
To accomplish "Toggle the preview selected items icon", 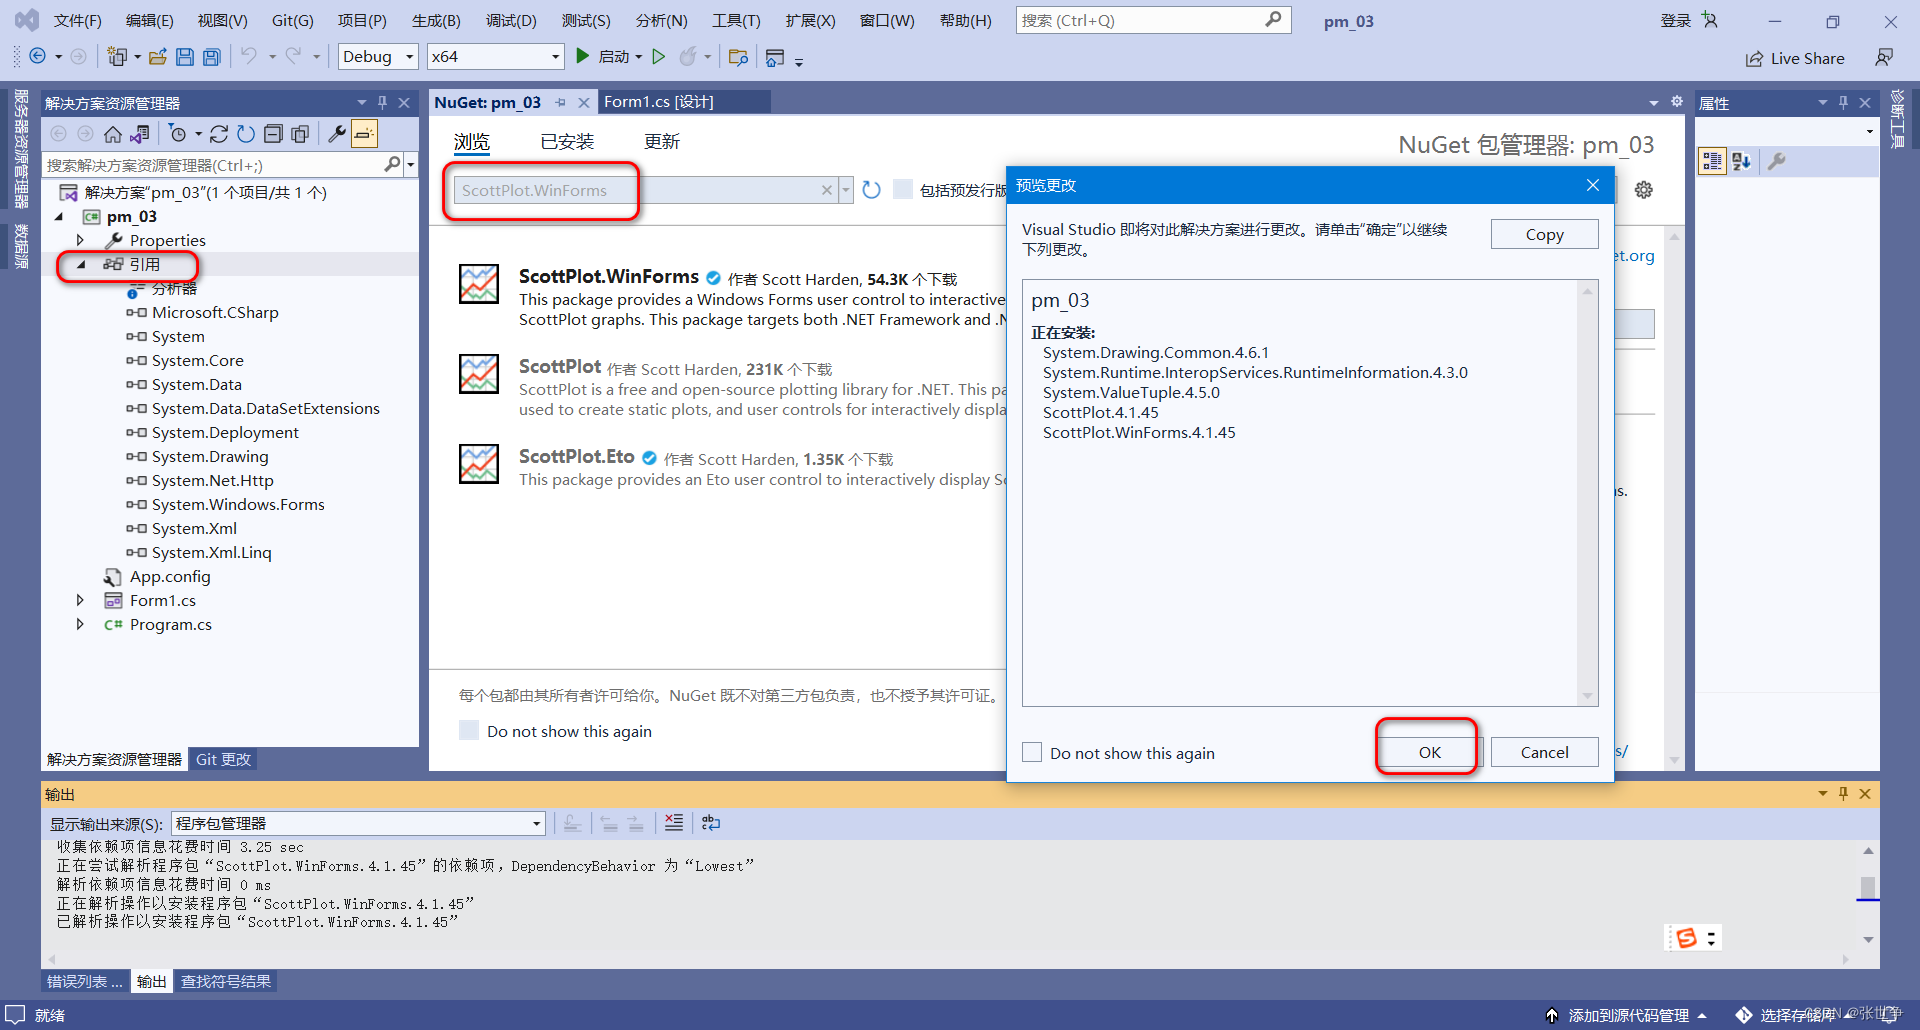I will coord(364,134).
